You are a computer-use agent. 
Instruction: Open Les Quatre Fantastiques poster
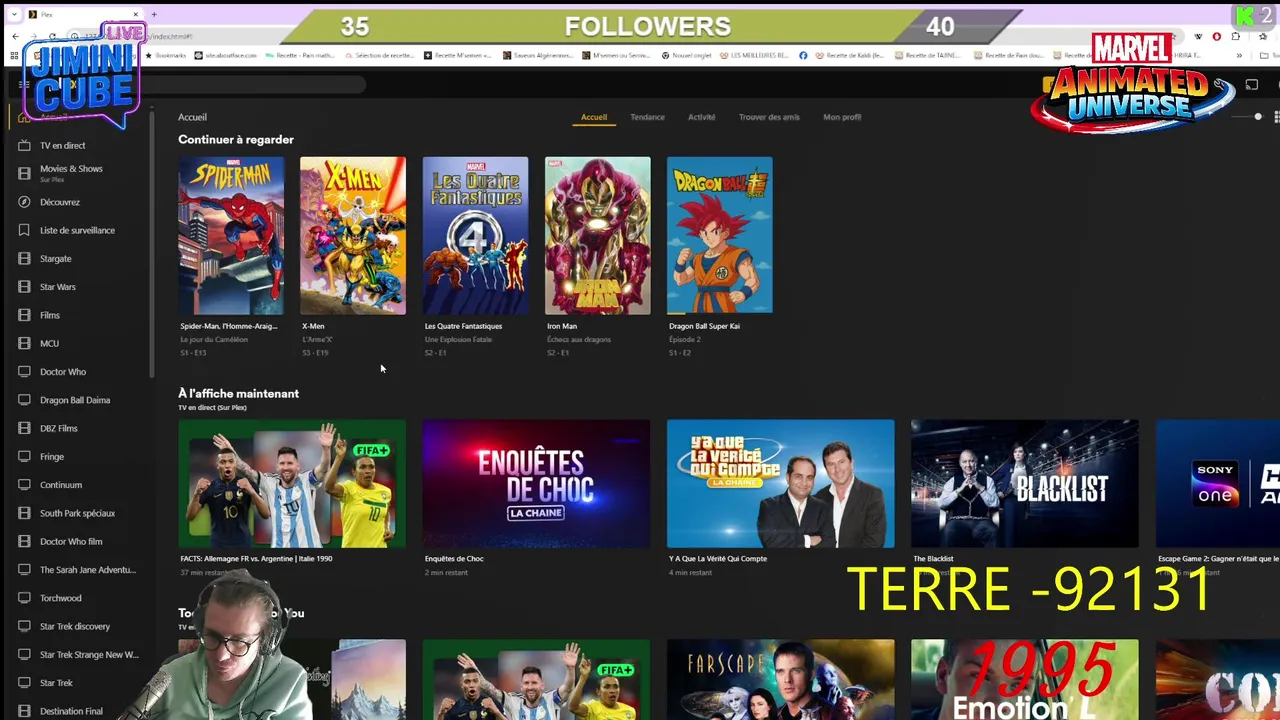coord(475,235)
